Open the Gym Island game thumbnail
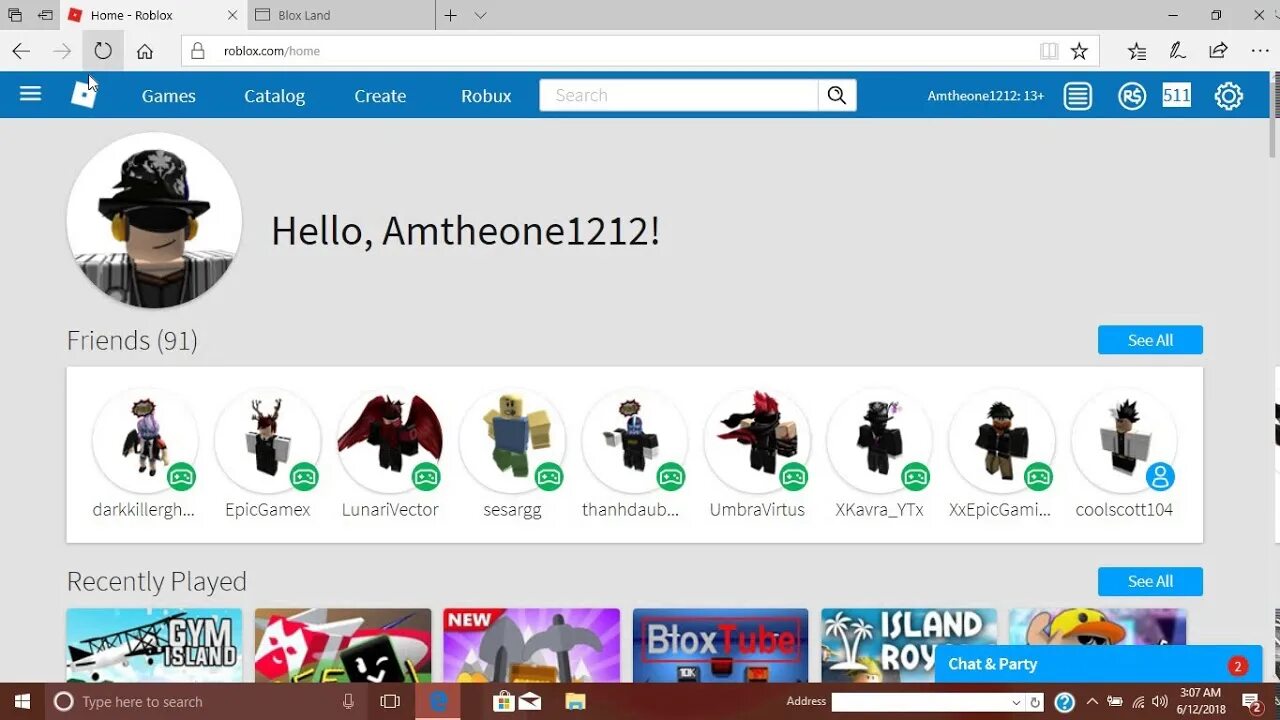Viewport: 1280px width, 720px height. point(154,645)
